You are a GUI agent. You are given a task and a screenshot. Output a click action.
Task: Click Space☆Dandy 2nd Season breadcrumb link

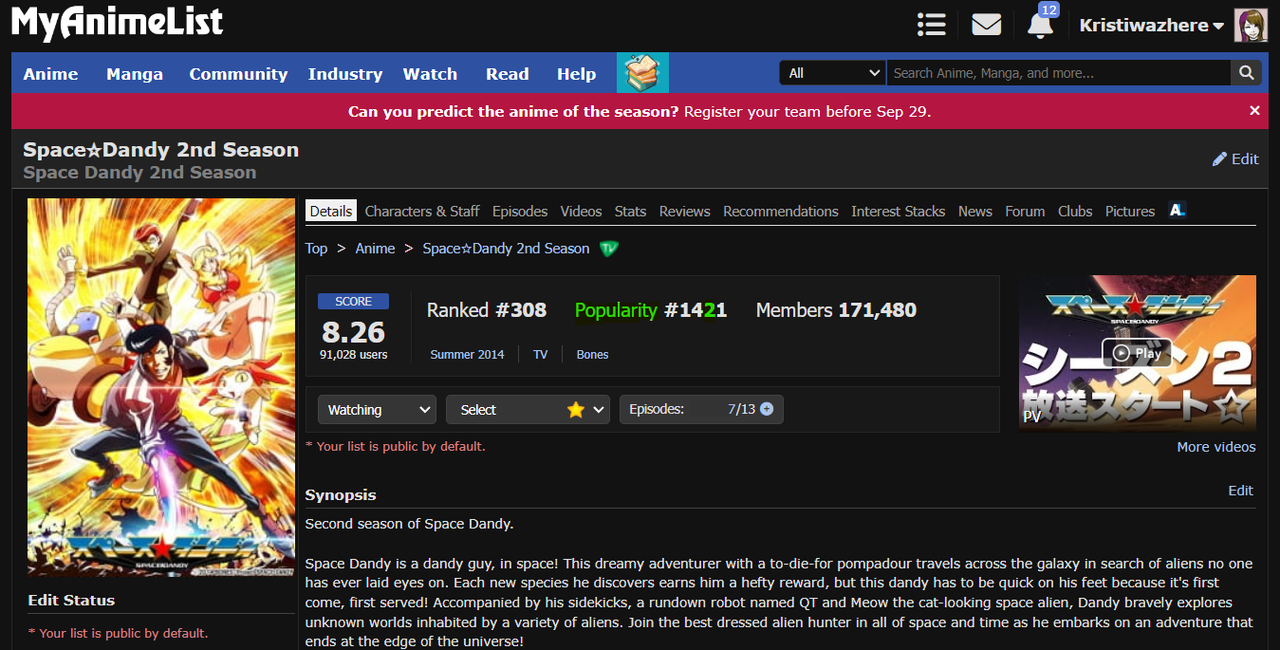click(x=506, y=248)
